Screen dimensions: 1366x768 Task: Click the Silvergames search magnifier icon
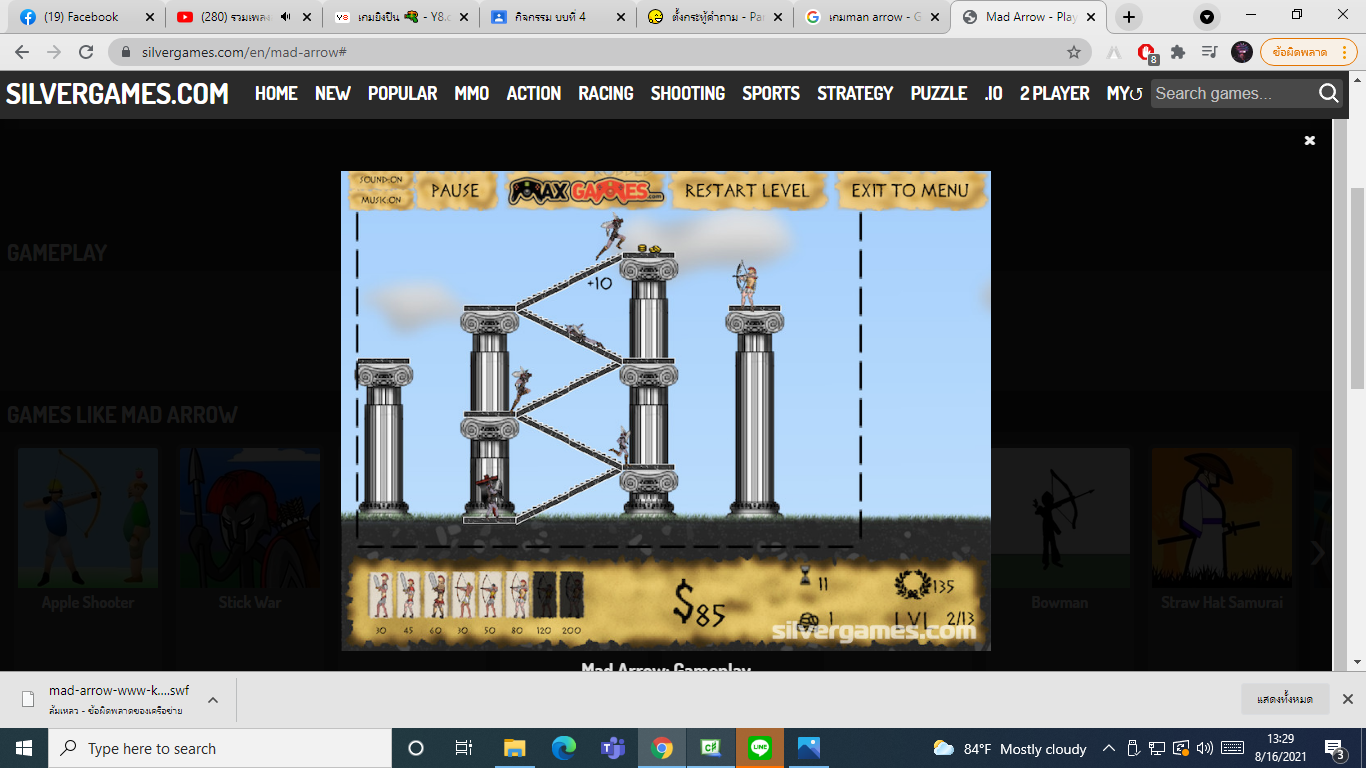click(x=1329, y=93)
